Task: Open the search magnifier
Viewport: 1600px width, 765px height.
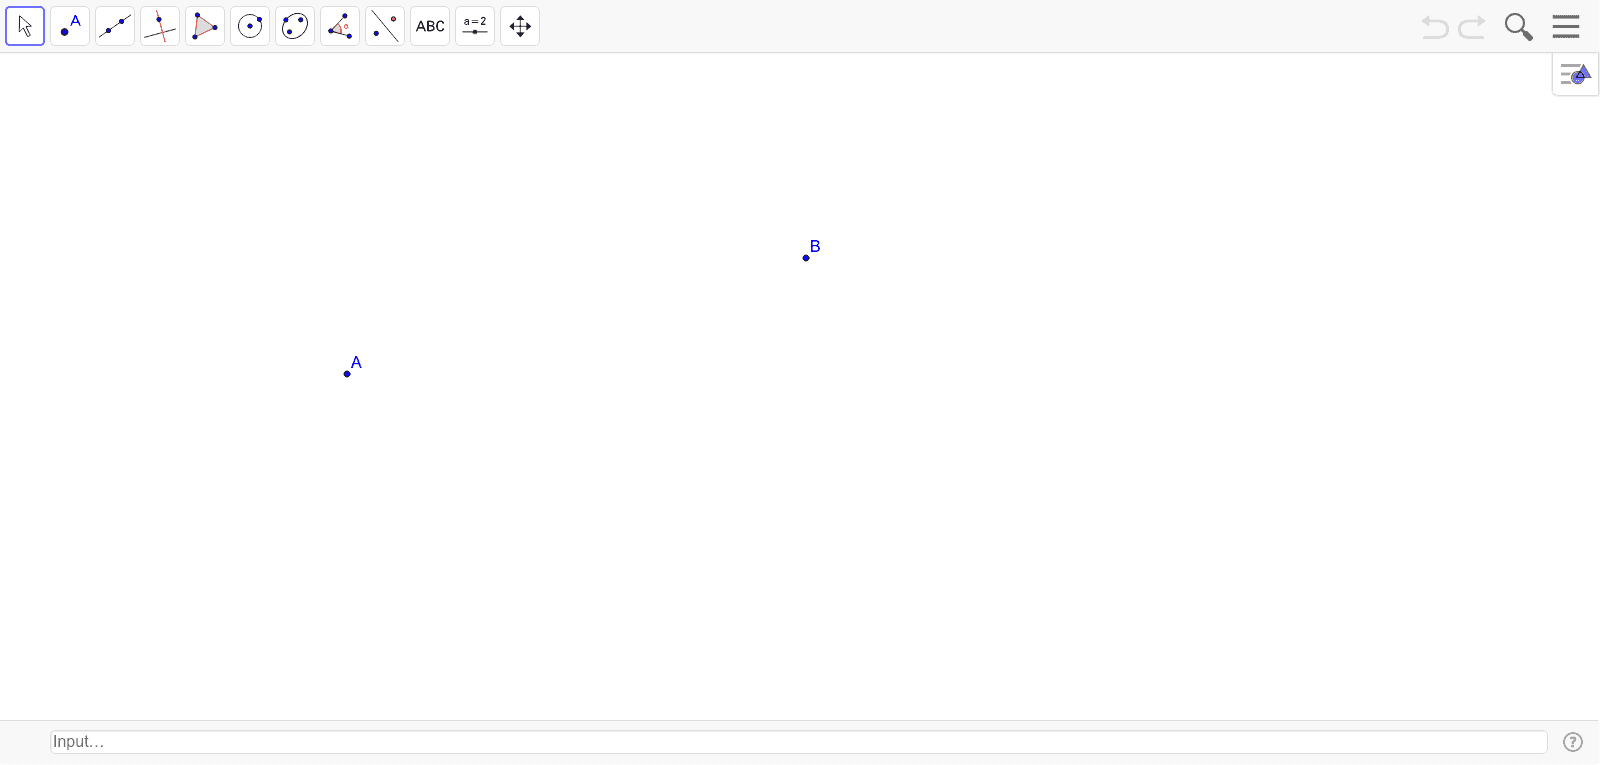Action: 1518,27
